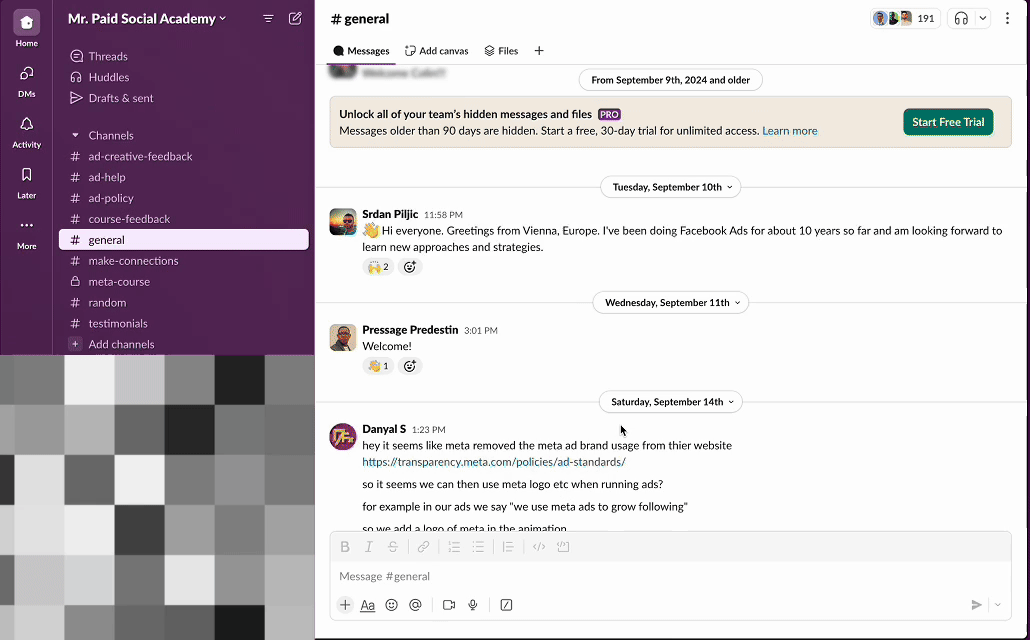The width and height of the screenshot is (1030, 640).
Task: Mention someone with the @ icon
Action: pyautogui.click(x=415, y=605)
